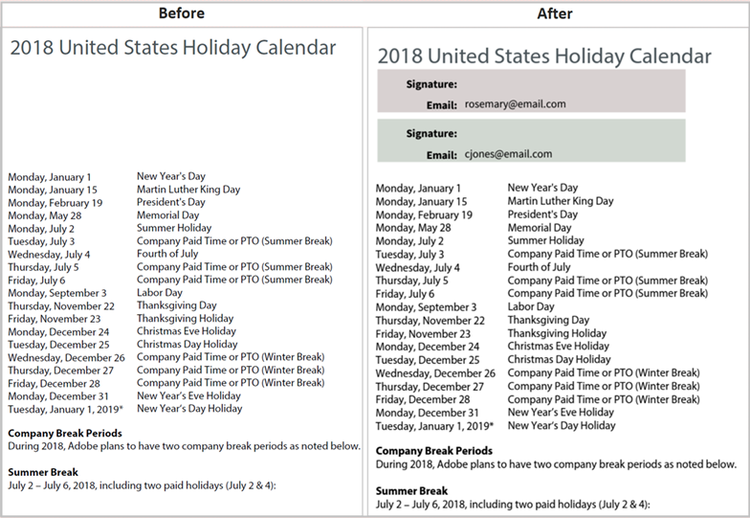Click "Labor Day" in the After panel
Screen dimensions: 750x518
click(x=531, y=307)
